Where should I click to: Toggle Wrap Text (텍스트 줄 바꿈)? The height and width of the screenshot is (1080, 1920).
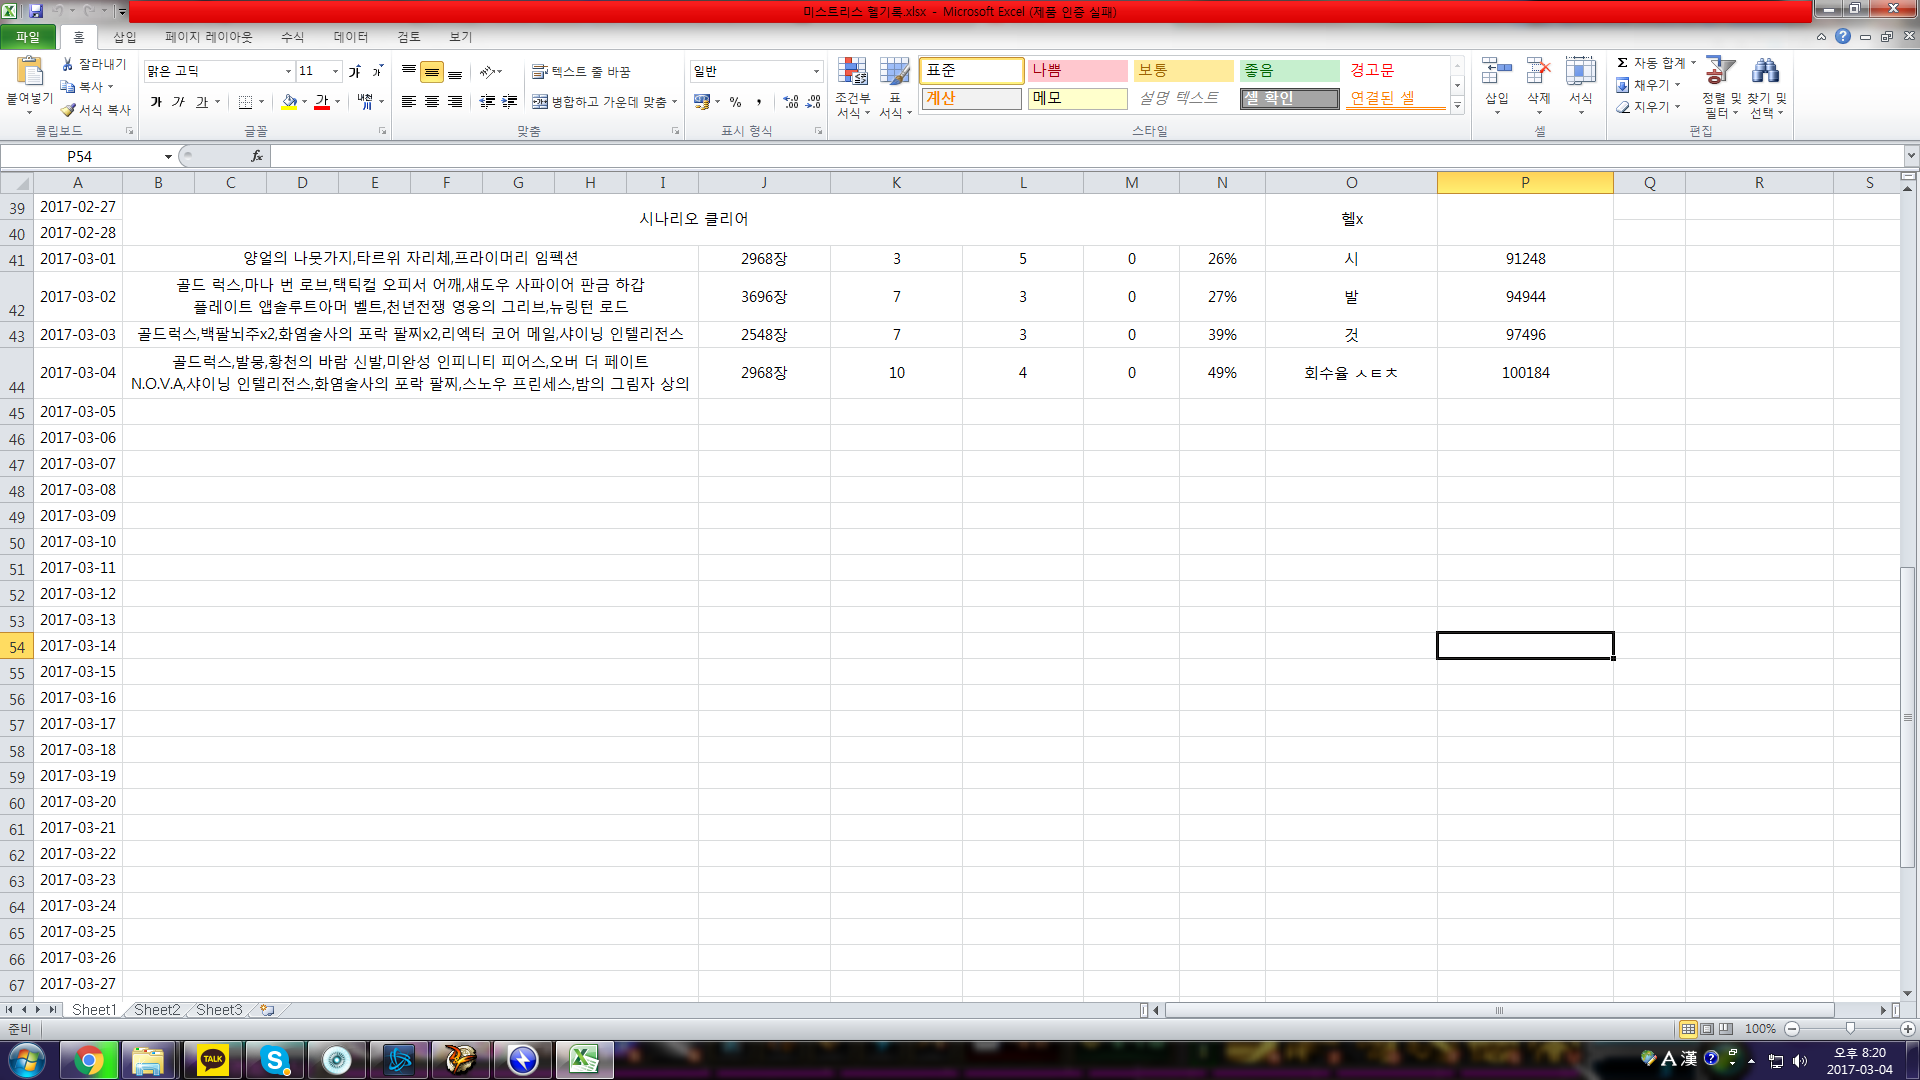[x=581, y=72]
